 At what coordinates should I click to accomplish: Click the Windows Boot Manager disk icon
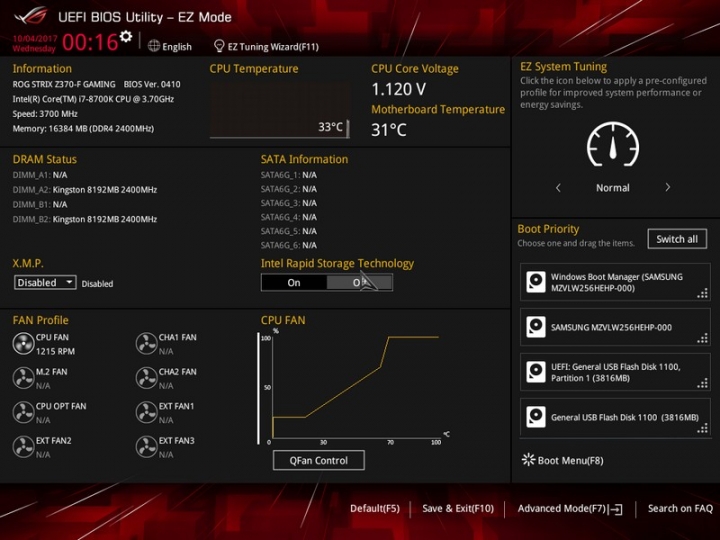(x=536, y=282)
